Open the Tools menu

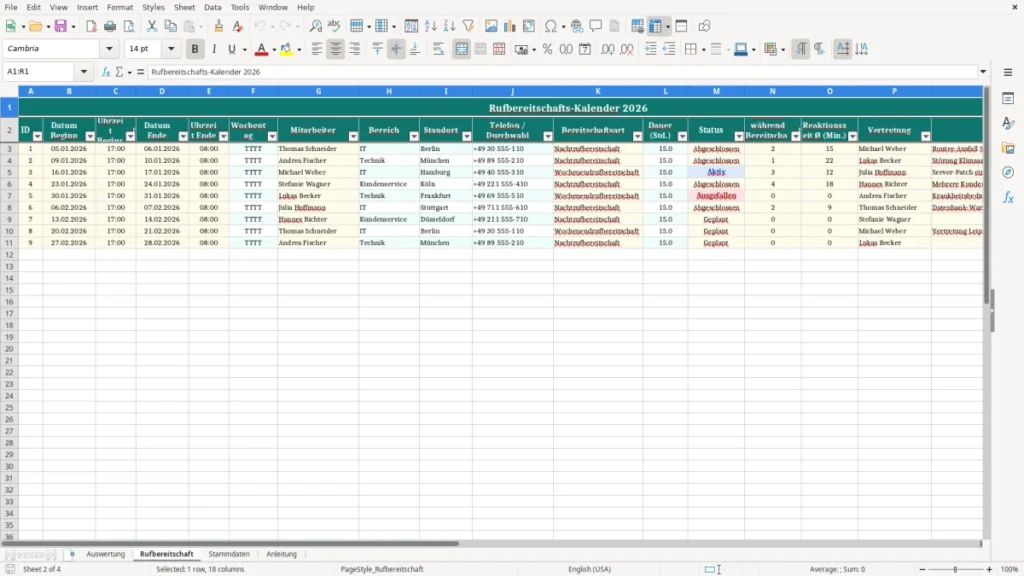click(240, 7)
